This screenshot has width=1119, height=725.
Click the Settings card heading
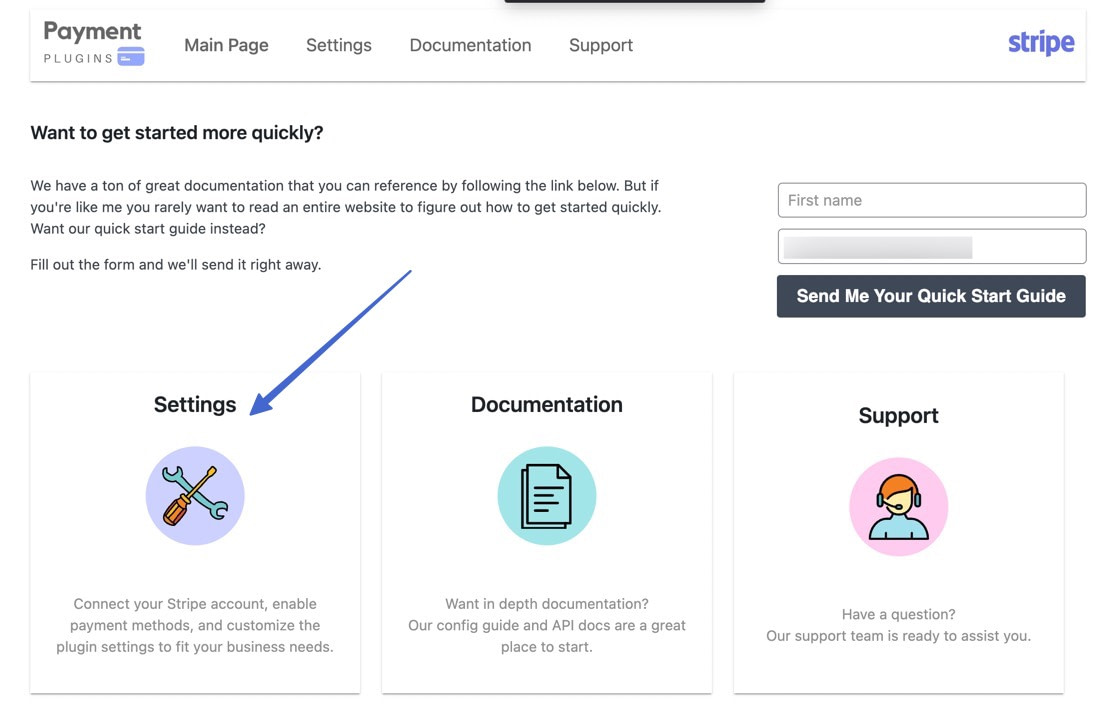point(194,404)
